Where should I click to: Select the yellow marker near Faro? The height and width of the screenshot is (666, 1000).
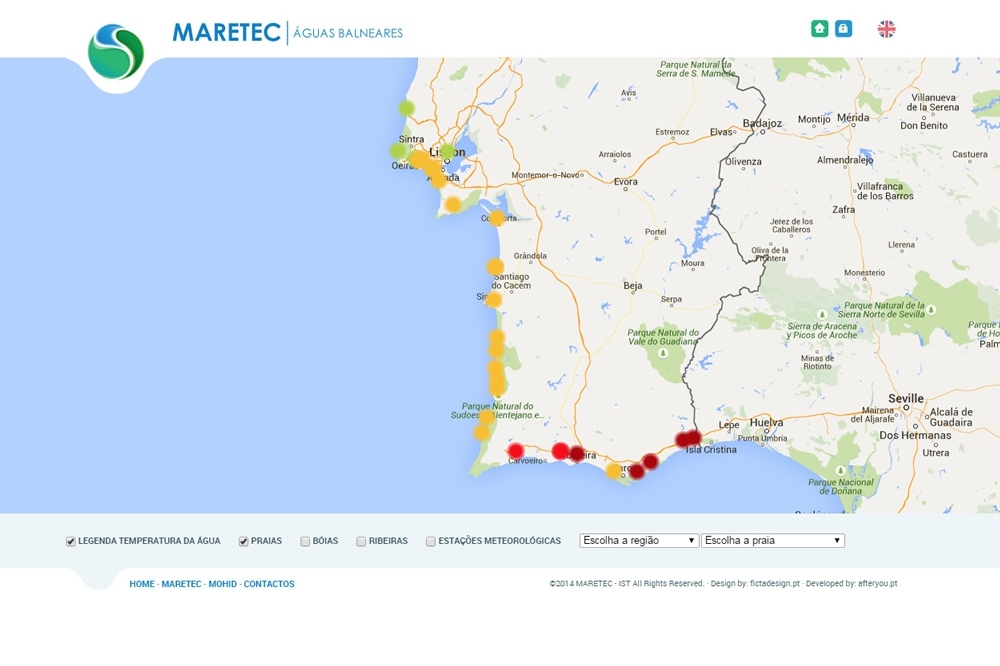614,471
